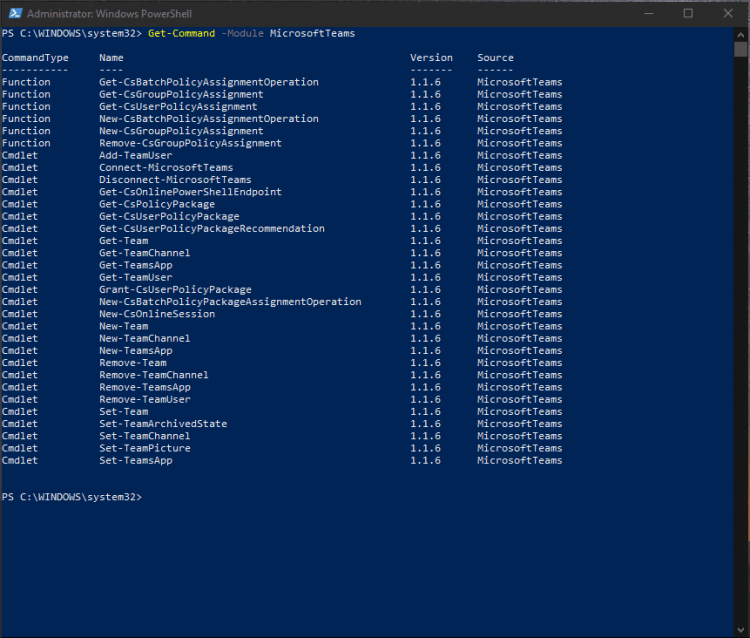Click 'New-CsOnlineSession' cmdlet name
This screenshot has height=638, width=750.
tap(157, 314)
